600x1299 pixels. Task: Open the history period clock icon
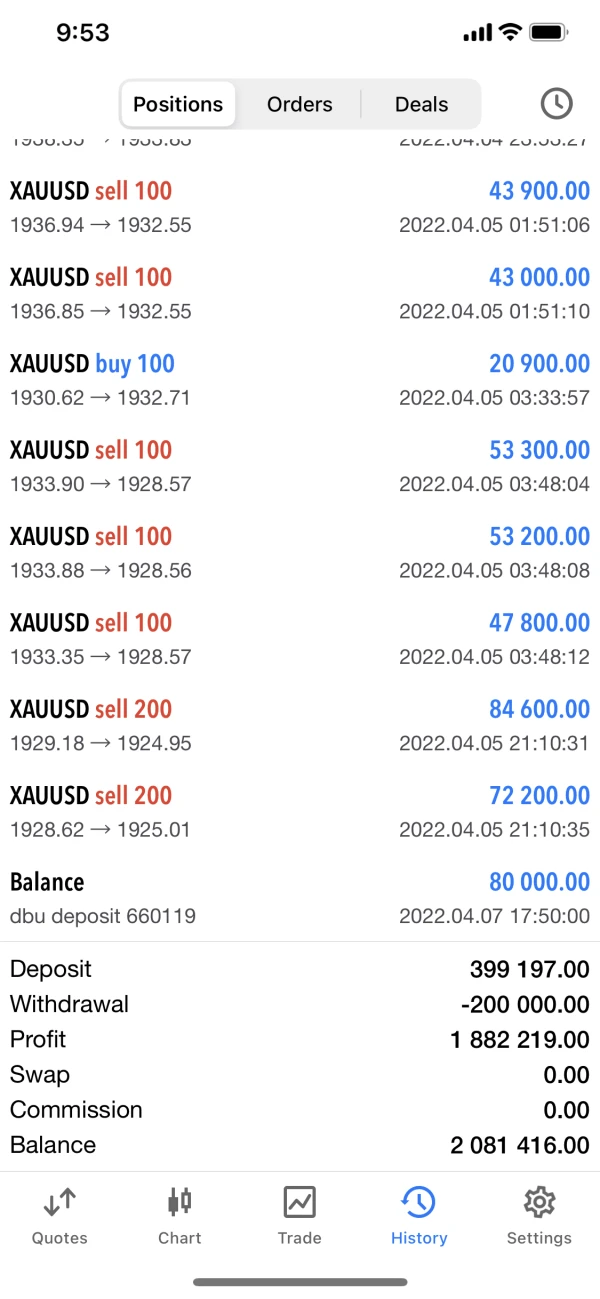tap(556, 103)
